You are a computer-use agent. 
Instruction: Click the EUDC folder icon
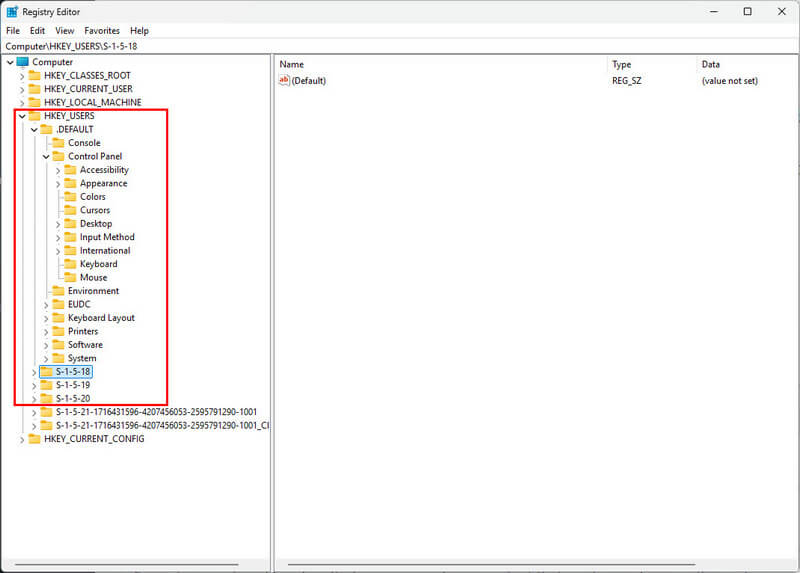tap(59, 304)
